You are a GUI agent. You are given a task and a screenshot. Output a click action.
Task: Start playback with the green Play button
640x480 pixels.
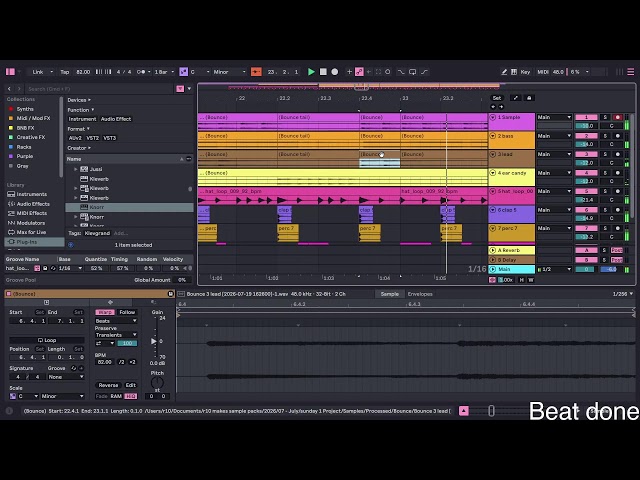click(x=311, y=72)
